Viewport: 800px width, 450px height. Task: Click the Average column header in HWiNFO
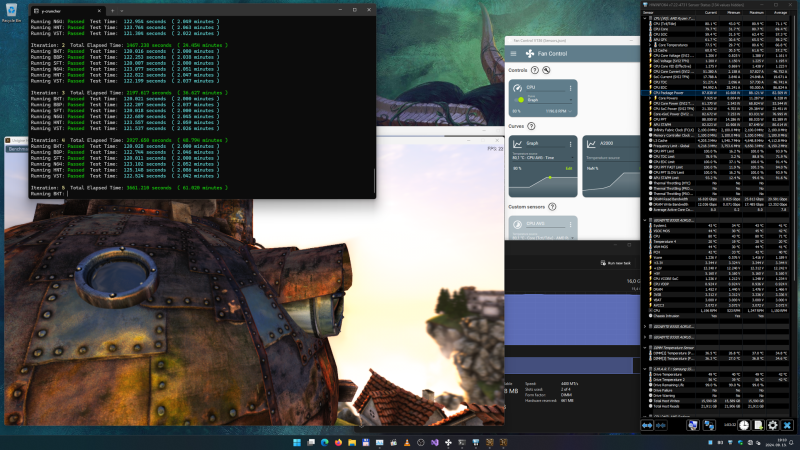click(x=780, y=12)
